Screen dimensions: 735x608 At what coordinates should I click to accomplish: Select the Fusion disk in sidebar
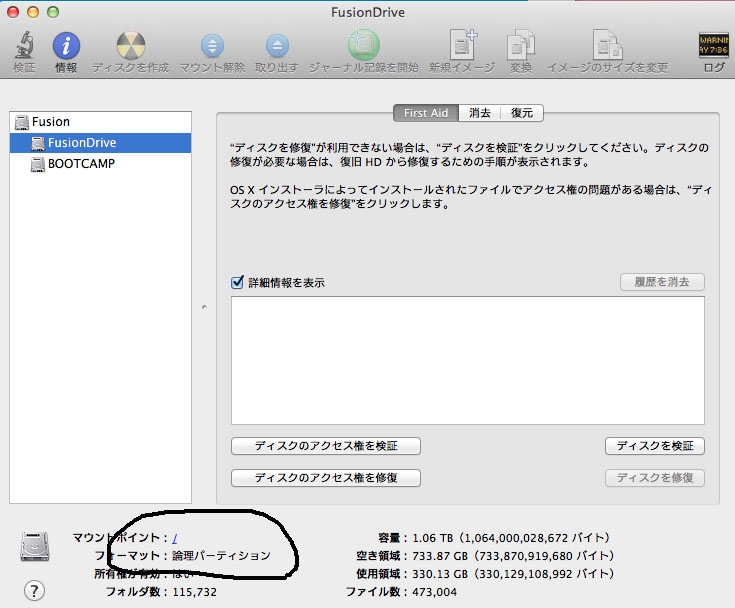click(x=100, y=122)
